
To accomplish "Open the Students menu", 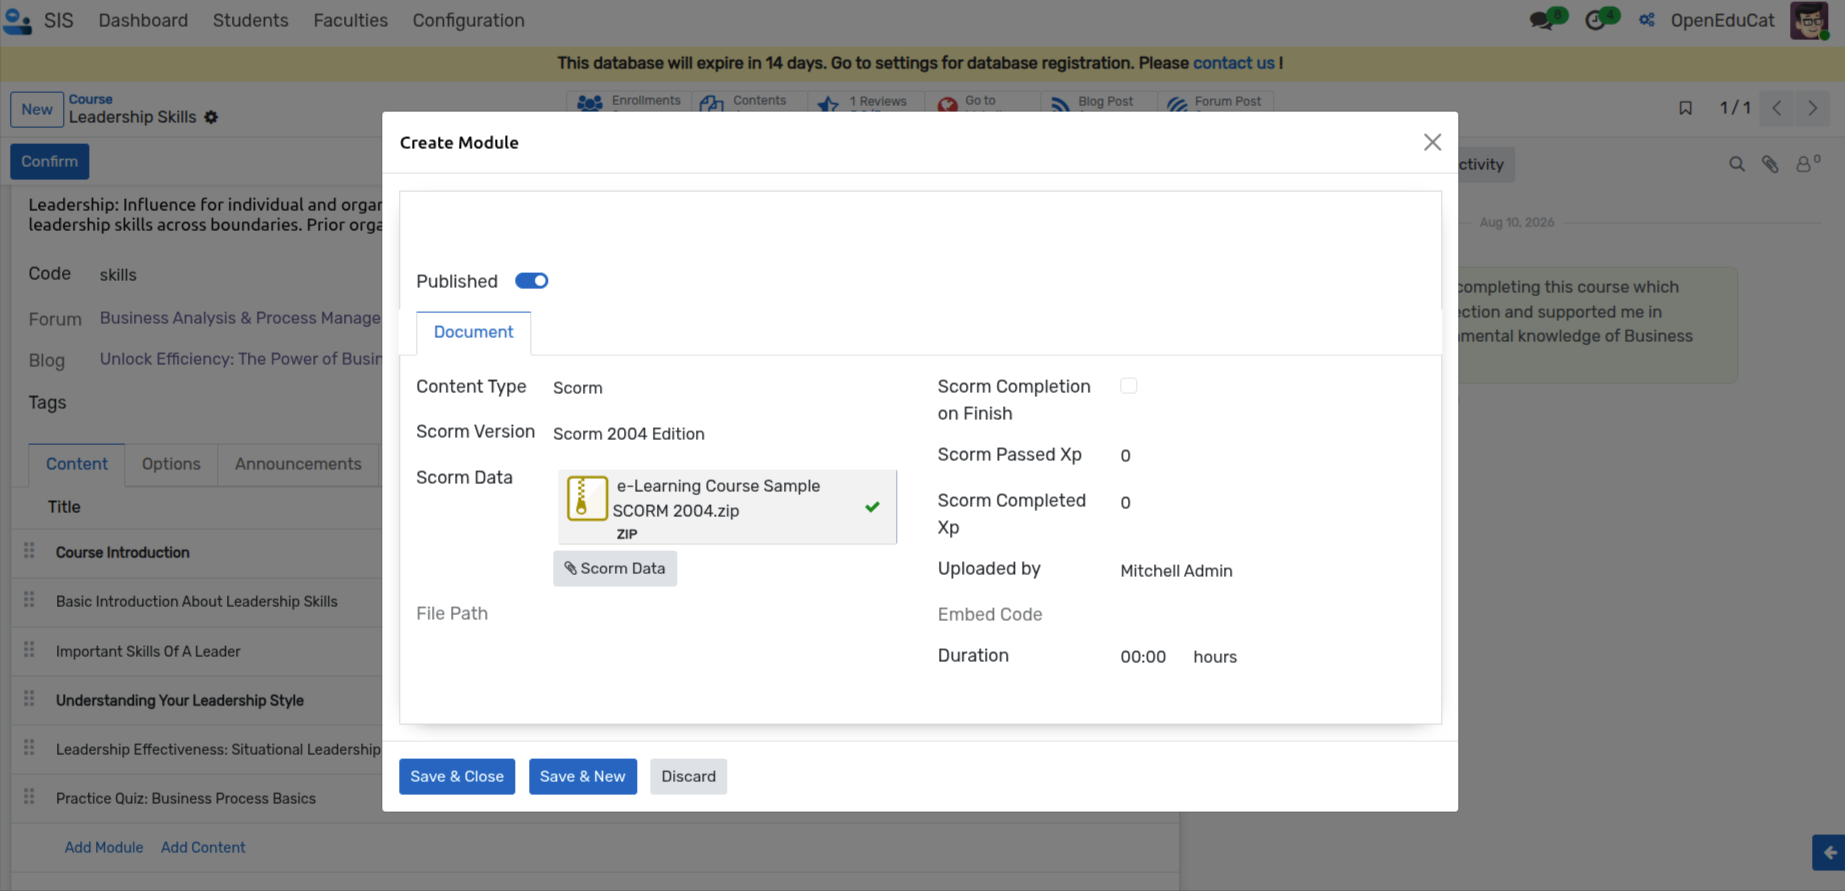I will tap(250, 20).
